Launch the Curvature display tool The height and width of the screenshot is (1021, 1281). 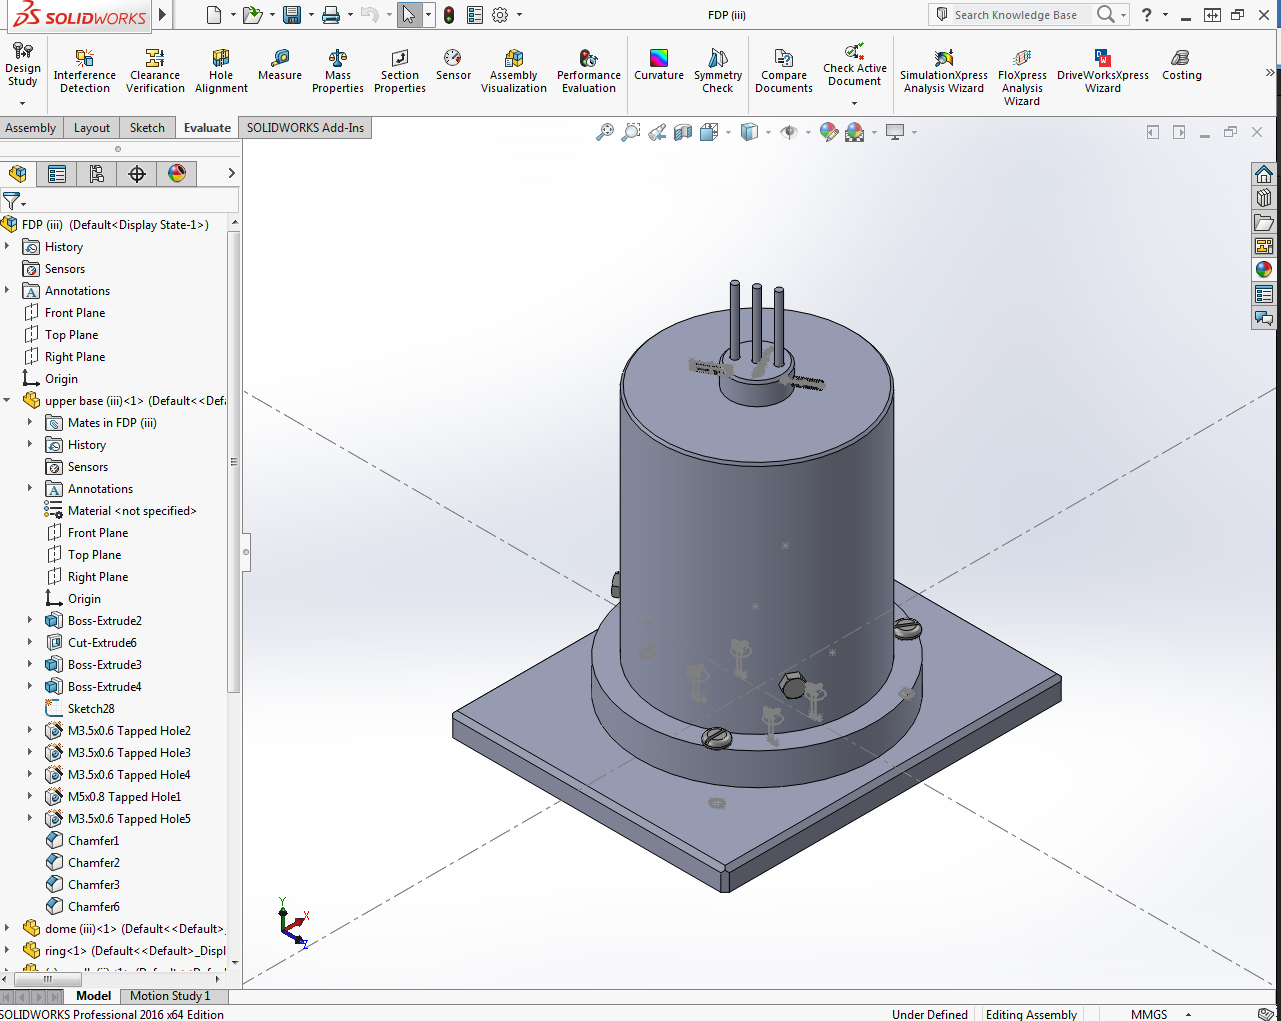tap(658, 63)
